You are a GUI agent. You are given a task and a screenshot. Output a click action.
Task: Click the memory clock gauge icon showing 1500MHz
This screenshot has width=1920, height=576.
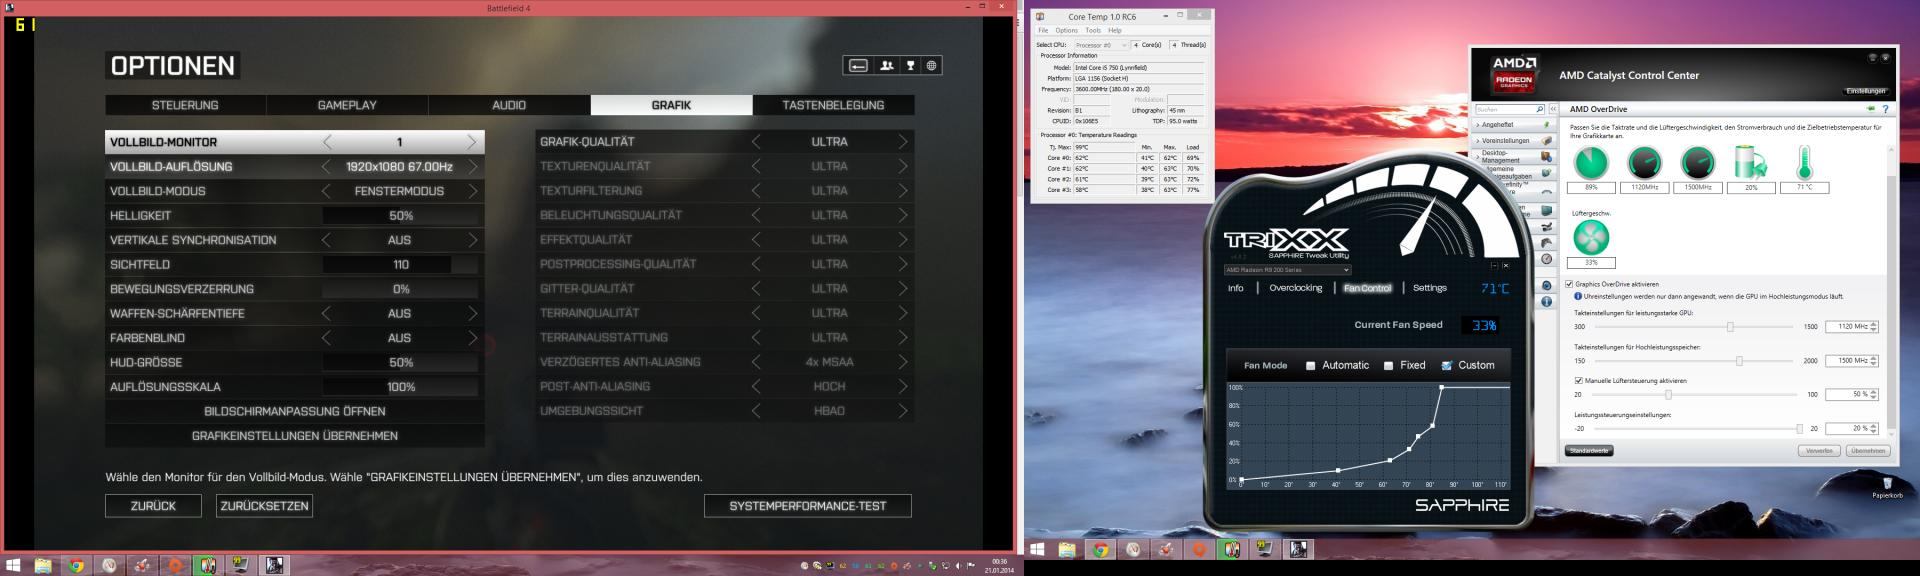tap(1697, 162)
